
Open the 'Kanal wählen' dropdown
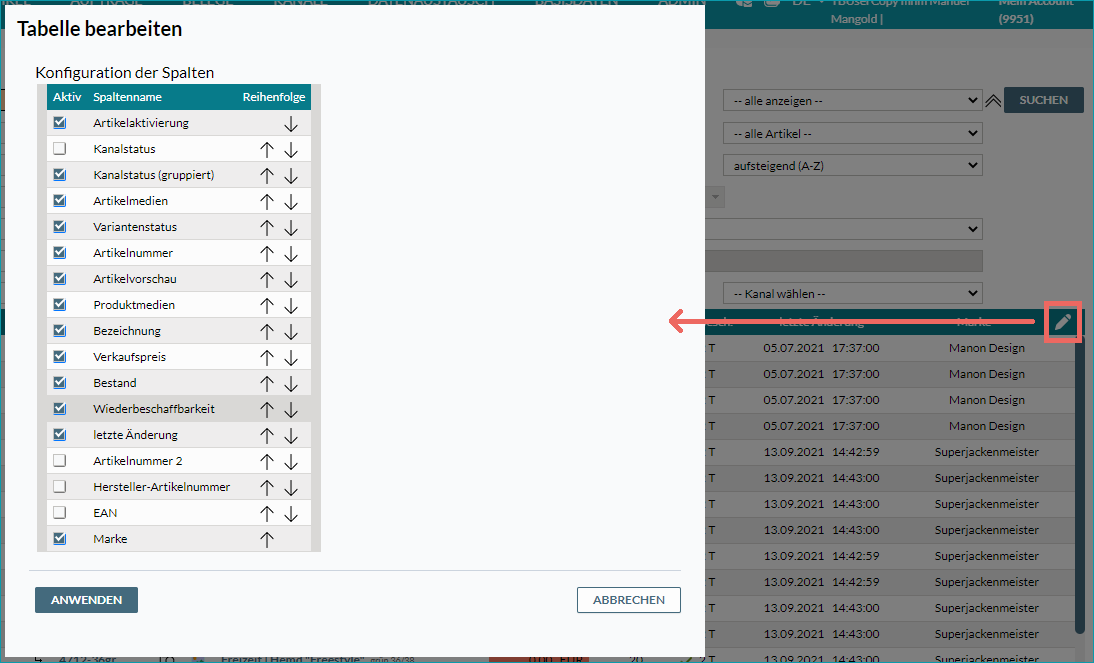(x=853, y=294)
